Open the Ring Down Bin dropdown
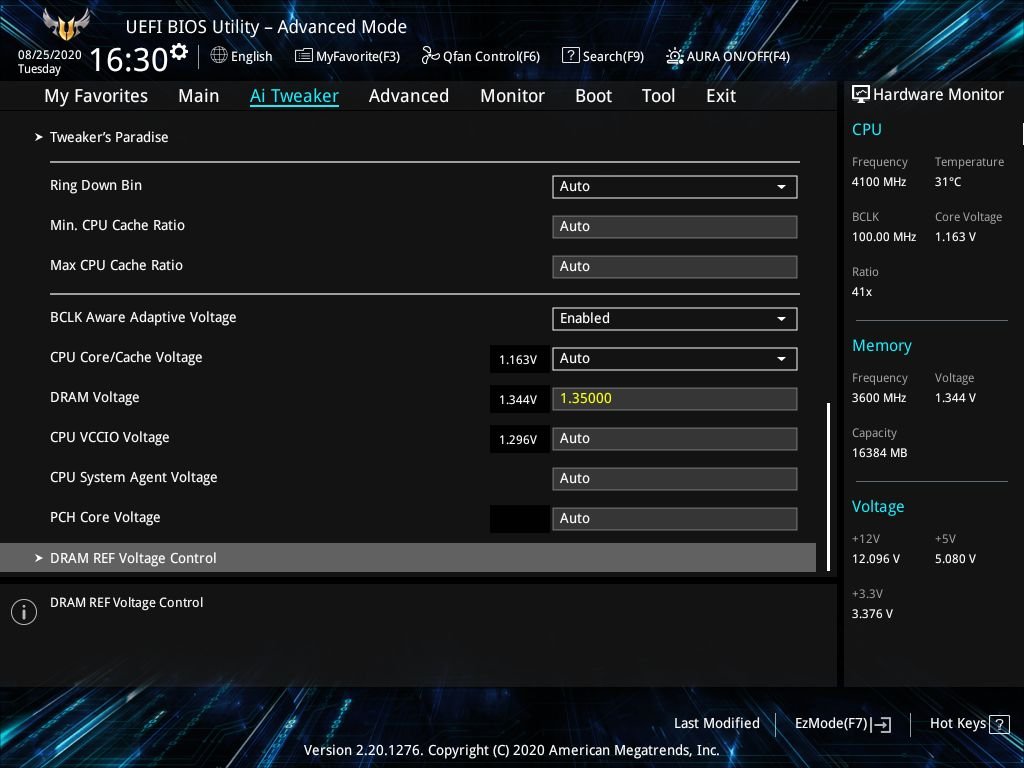This screenshot has height=768, width=1024. (674, 187)
